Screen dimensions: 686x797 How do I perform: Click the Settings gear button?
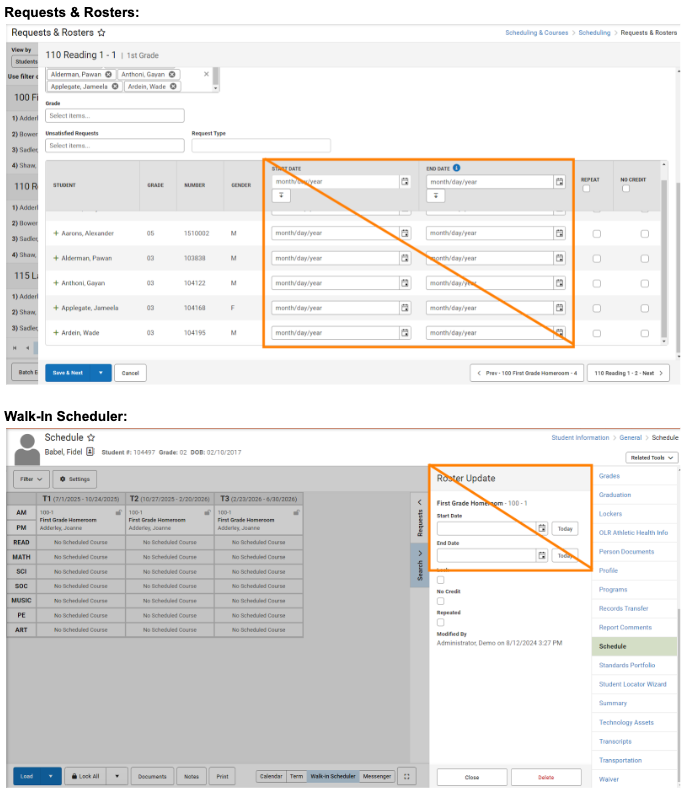click(73, 479)
